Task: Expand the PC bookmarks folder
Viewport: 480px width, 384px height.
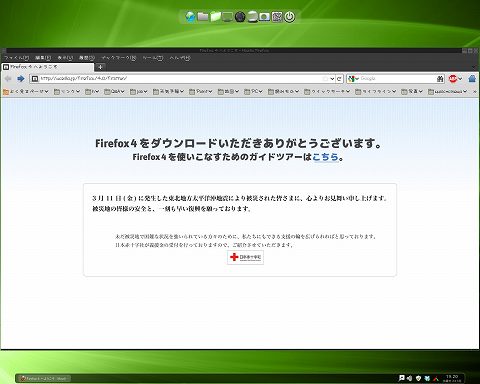Action: click(253, 91)
